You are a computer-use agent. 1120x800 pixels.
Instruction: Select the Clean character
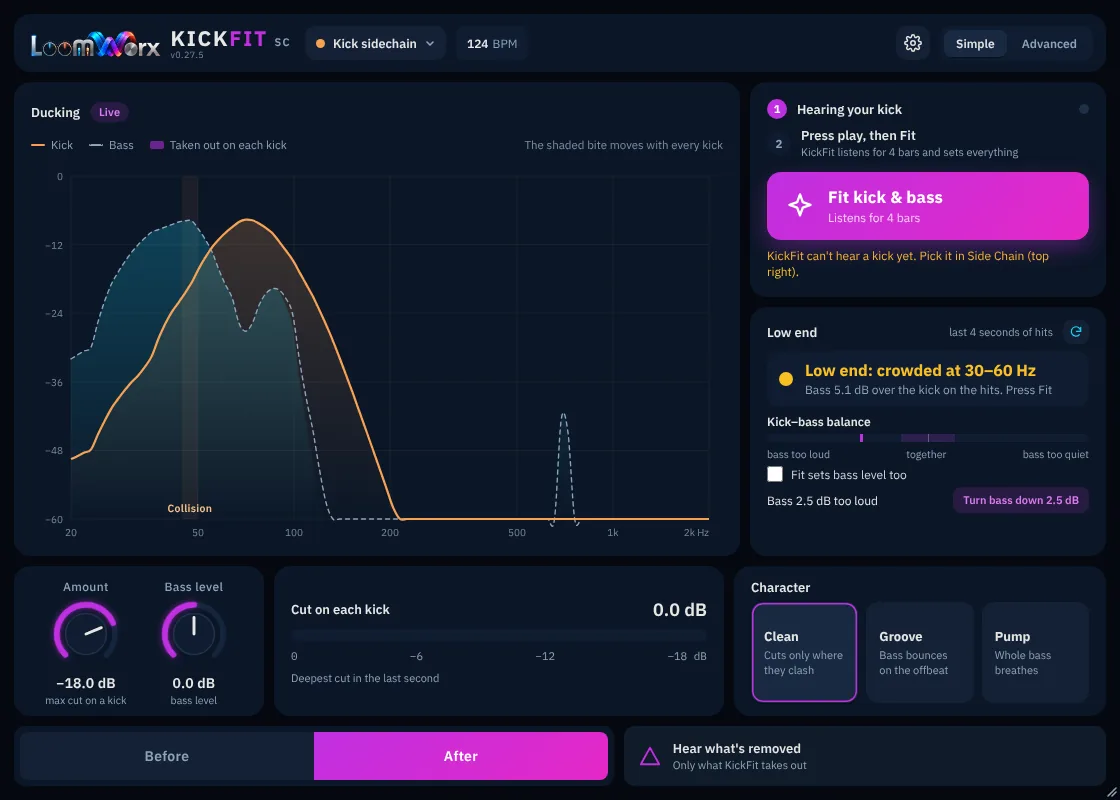click(x=804, y=653)
